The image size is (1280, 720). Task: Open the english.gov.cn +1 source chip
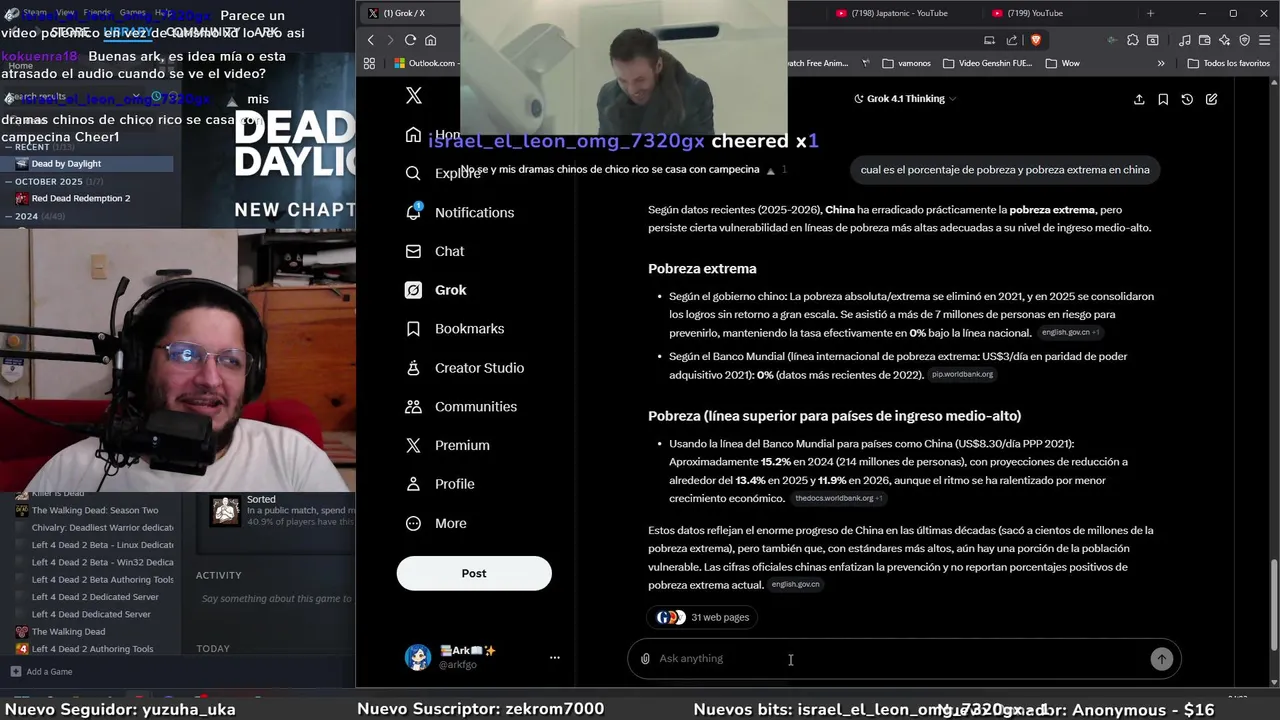click(1070, 332)
